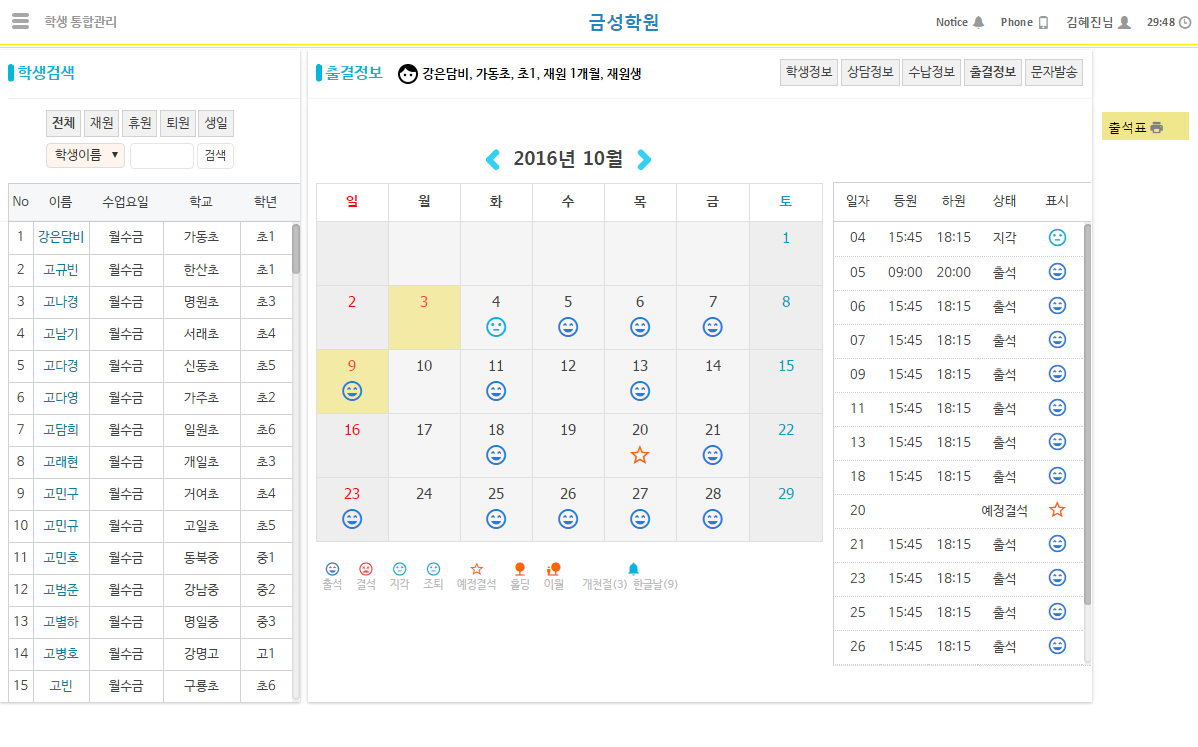1198x747 pixels.
Task: Select the 퇴원 filter tab
Action: (x=178, y=123)
